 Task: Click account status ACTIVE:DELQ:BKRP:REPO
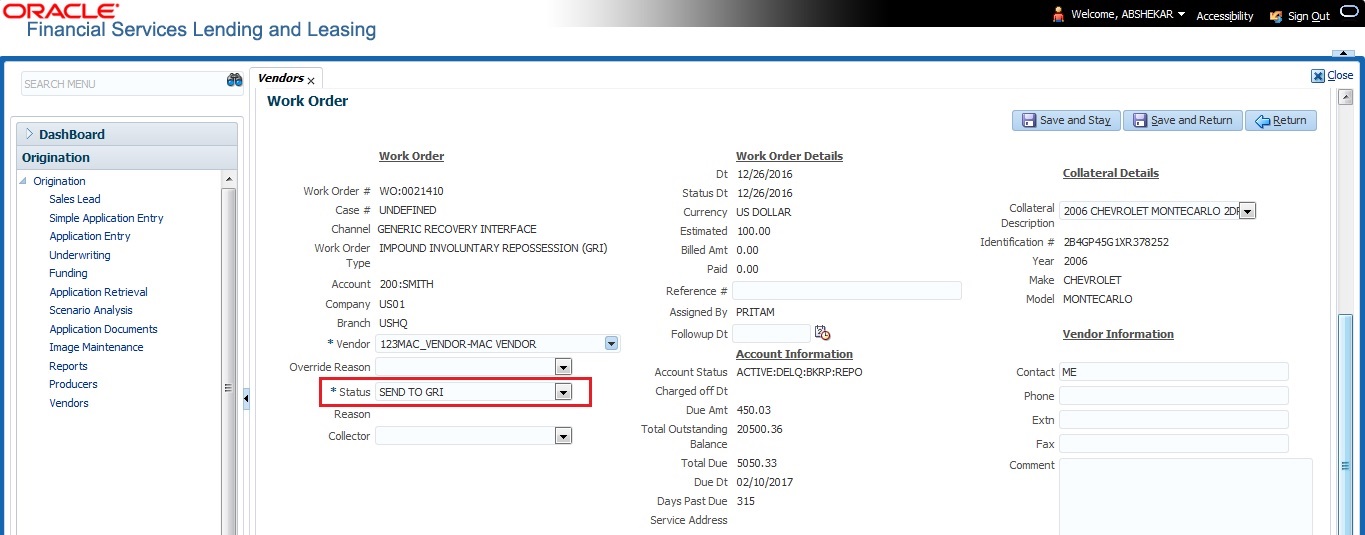click(799, 372)
